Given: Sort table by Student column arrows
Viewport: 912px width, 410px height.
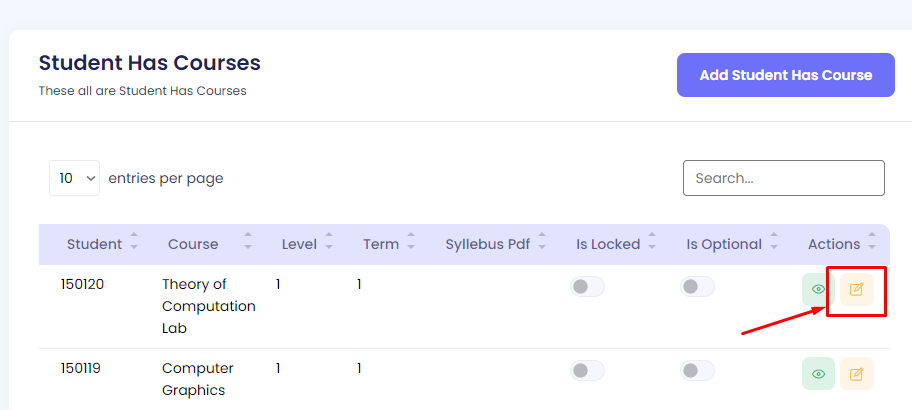Looking at the screenshot, I should pos(134,244).
